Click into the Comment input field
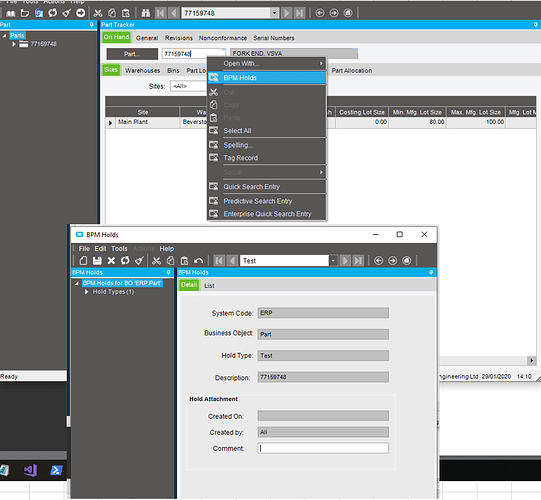The image size is (541, 500). [x=323, y=448]
